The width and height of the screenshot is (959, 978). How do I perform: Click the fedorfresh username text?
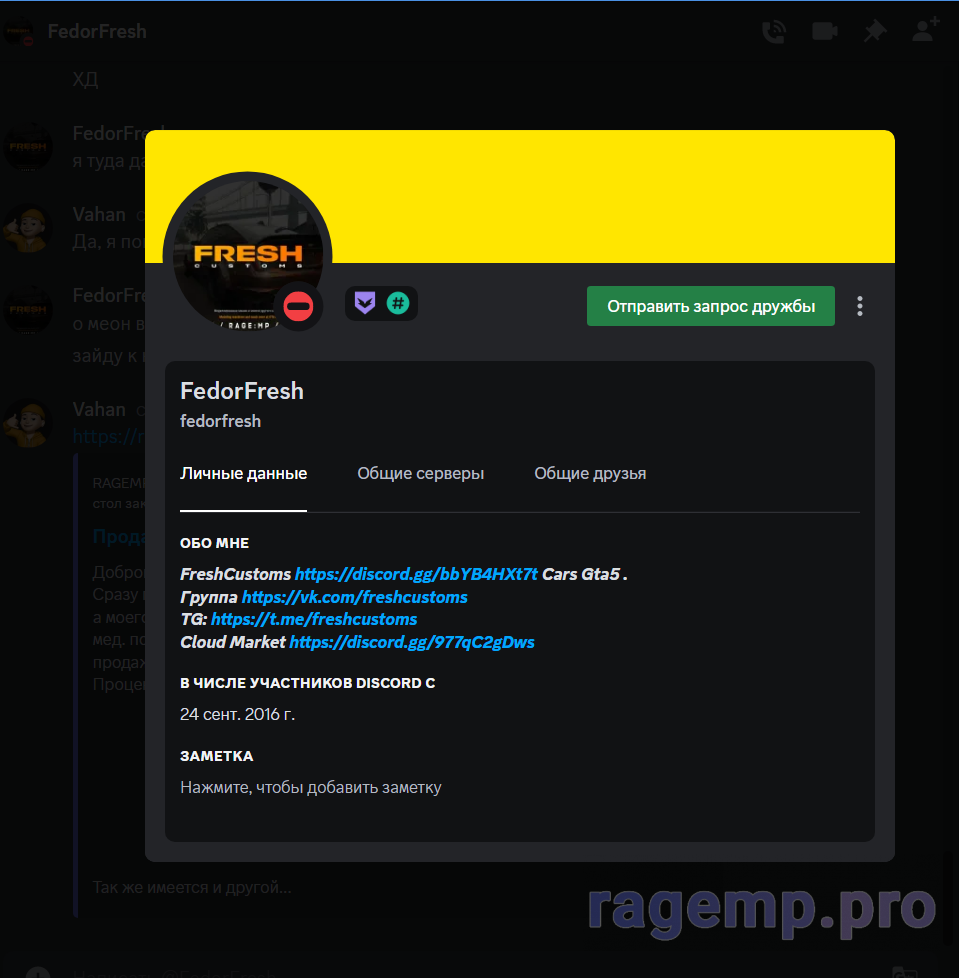click(220, 421)
